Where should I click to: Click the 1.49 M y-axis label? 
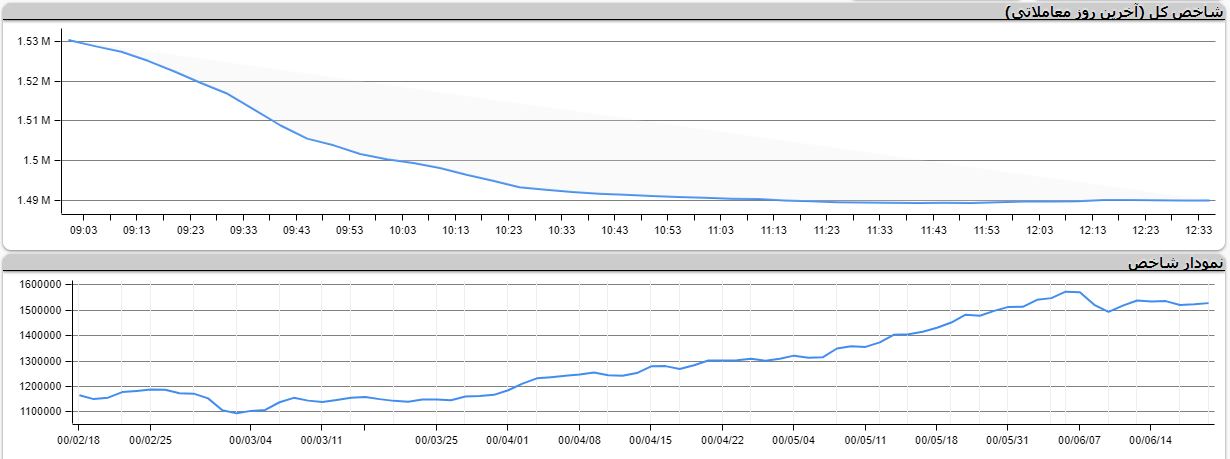pyautogui.click(x=33, y=200)
